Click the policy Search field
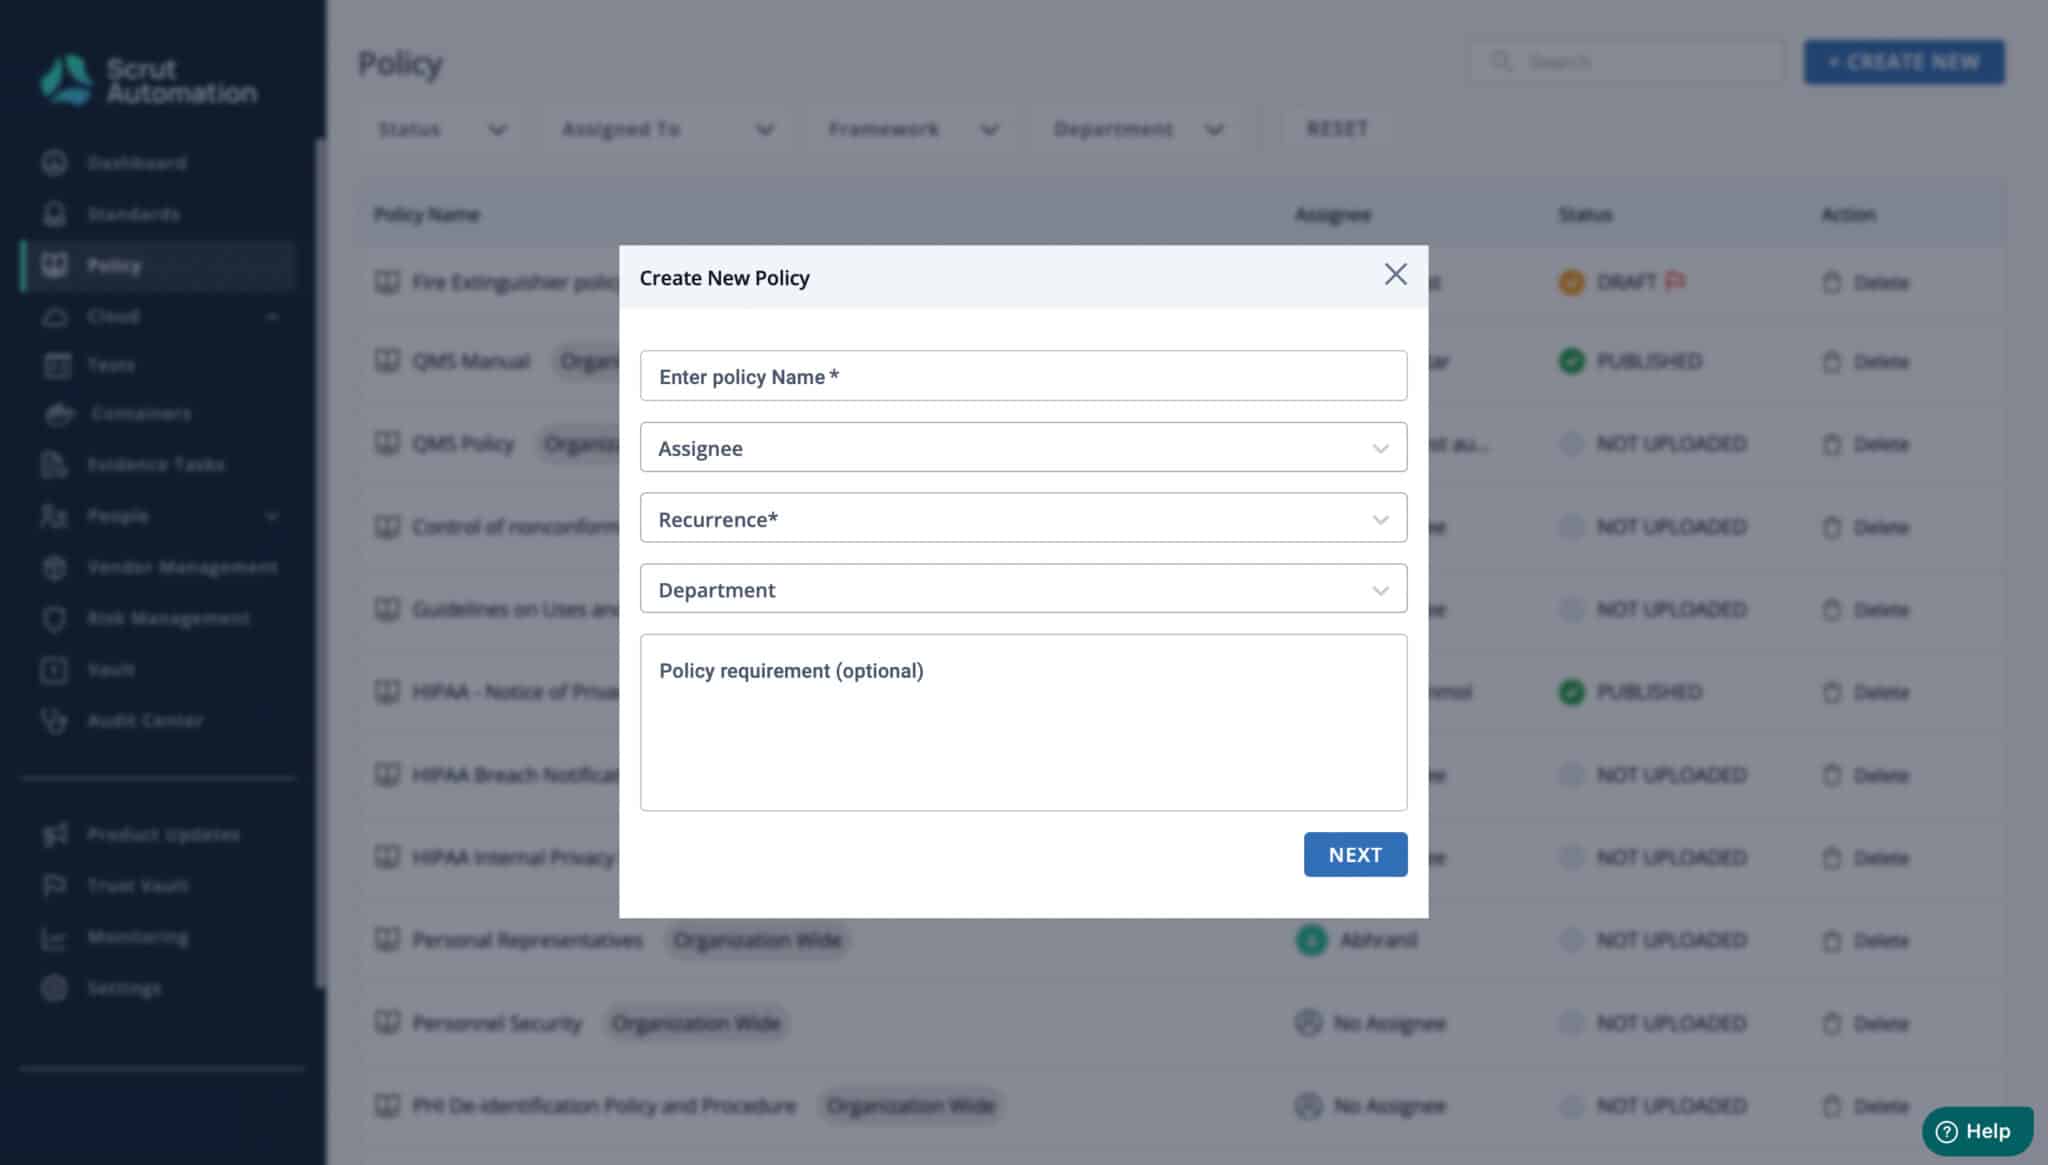This screenshot has height=1165, width=2048. coord(1627,62)
